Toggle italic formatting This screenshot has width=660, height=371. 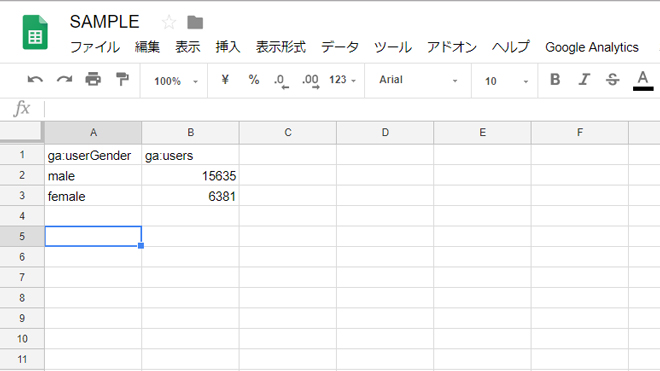click(584, 80)
